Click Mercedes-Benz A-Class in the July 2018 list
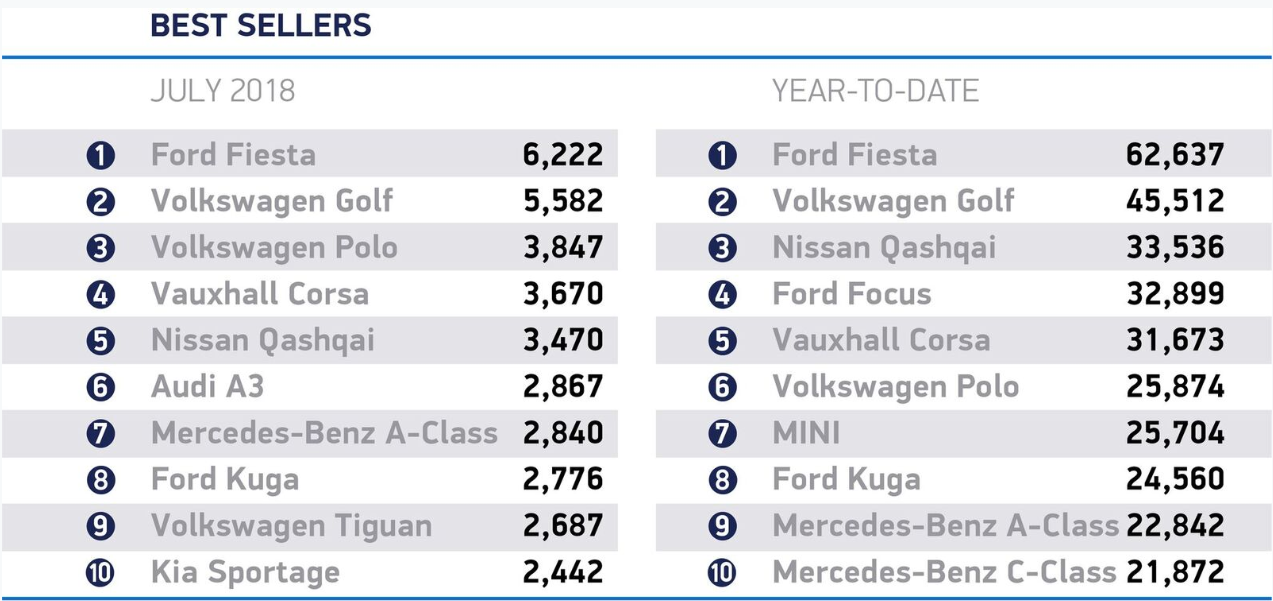The width and height of the screenshot is (1273, 601). (x=324, y=433)
